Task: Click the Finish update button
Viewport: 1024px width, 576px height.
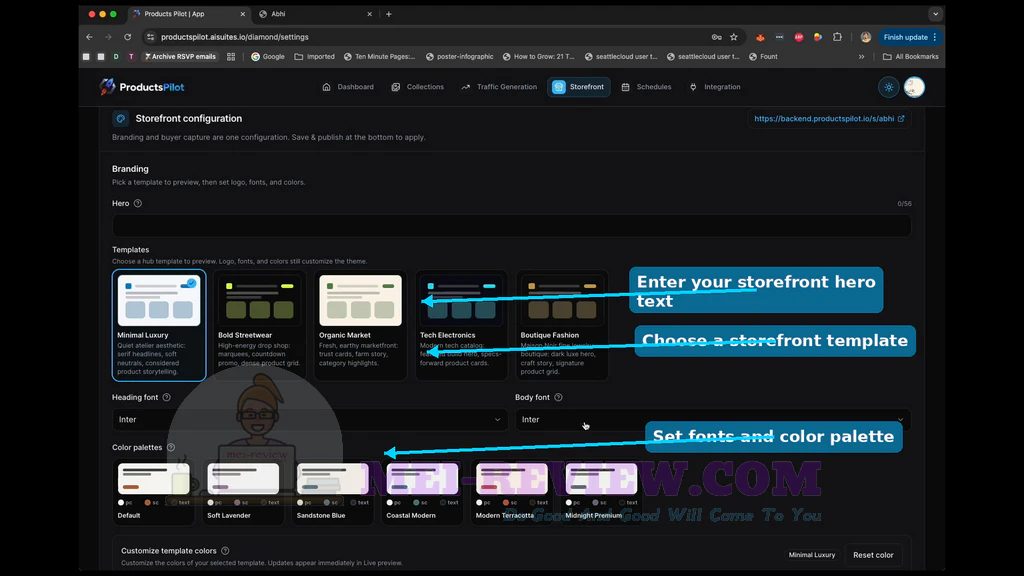Action: 905,37
